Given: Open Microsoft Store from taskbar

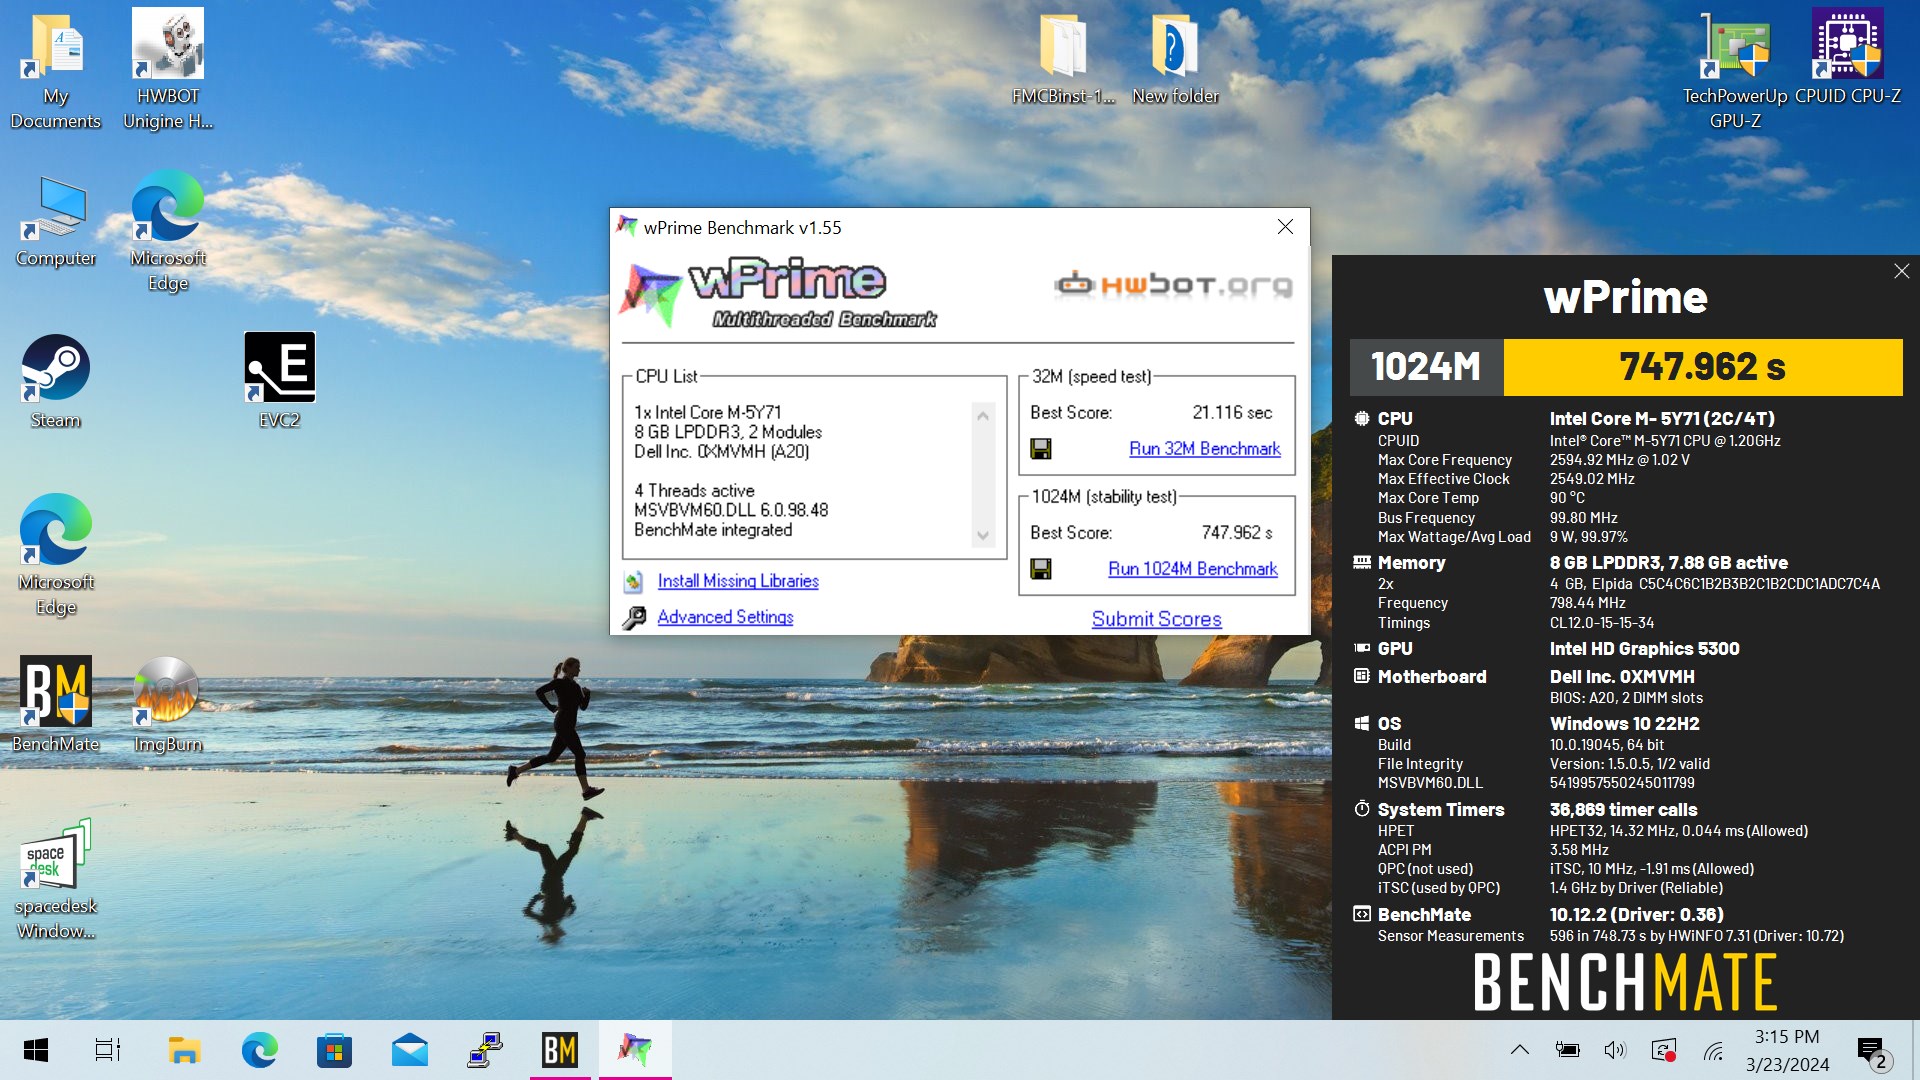Looking at the screenshot, I should 334,1050.
